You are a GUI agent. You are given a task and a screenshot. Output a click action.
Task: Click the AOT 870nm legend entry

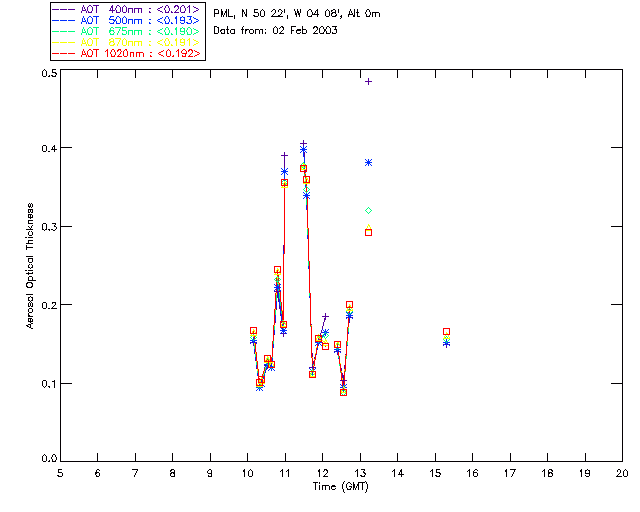tap(126, 42)
